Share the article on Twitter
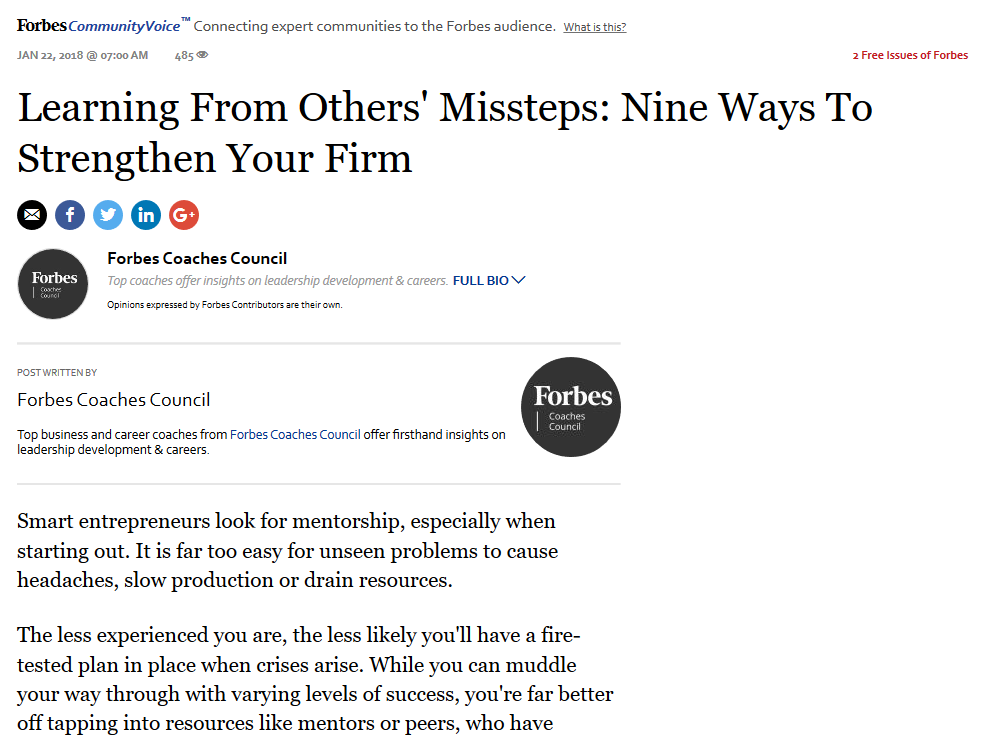 pos(108,215)
